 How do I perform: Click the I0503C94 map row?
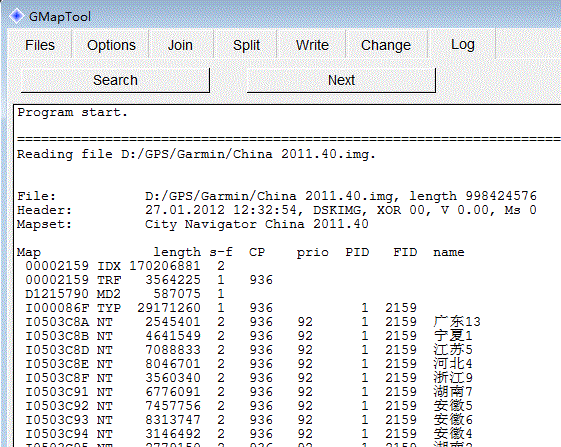tap(249, 433)
